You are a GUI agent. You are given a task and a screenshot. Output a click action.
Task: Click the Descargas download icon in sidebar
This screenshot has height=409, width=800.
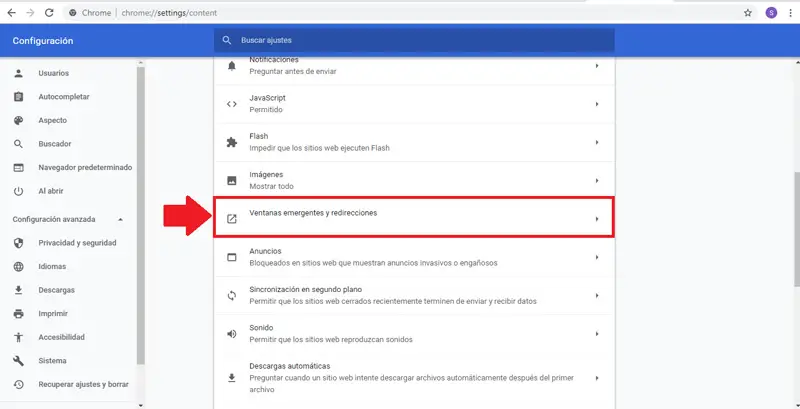(x=18, y=290)
